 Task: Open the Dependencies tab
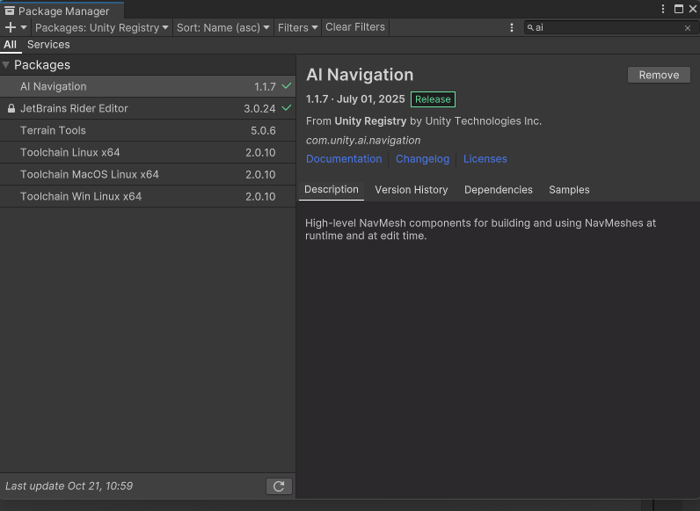[498, 190]
